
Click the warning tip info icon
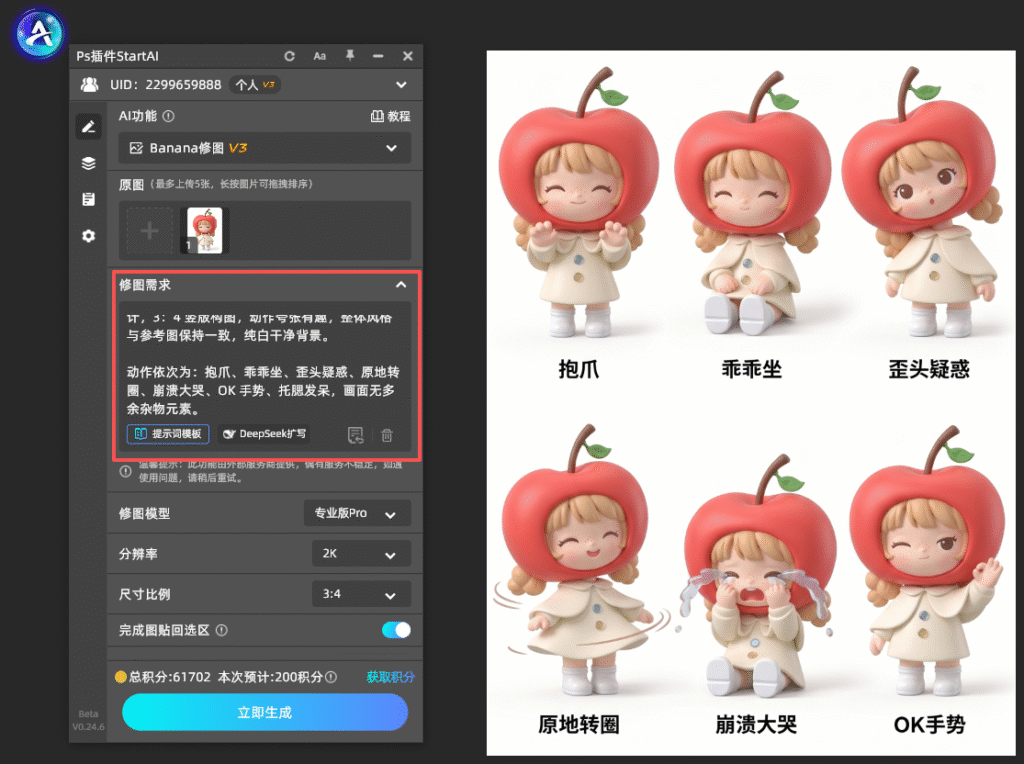125,471
